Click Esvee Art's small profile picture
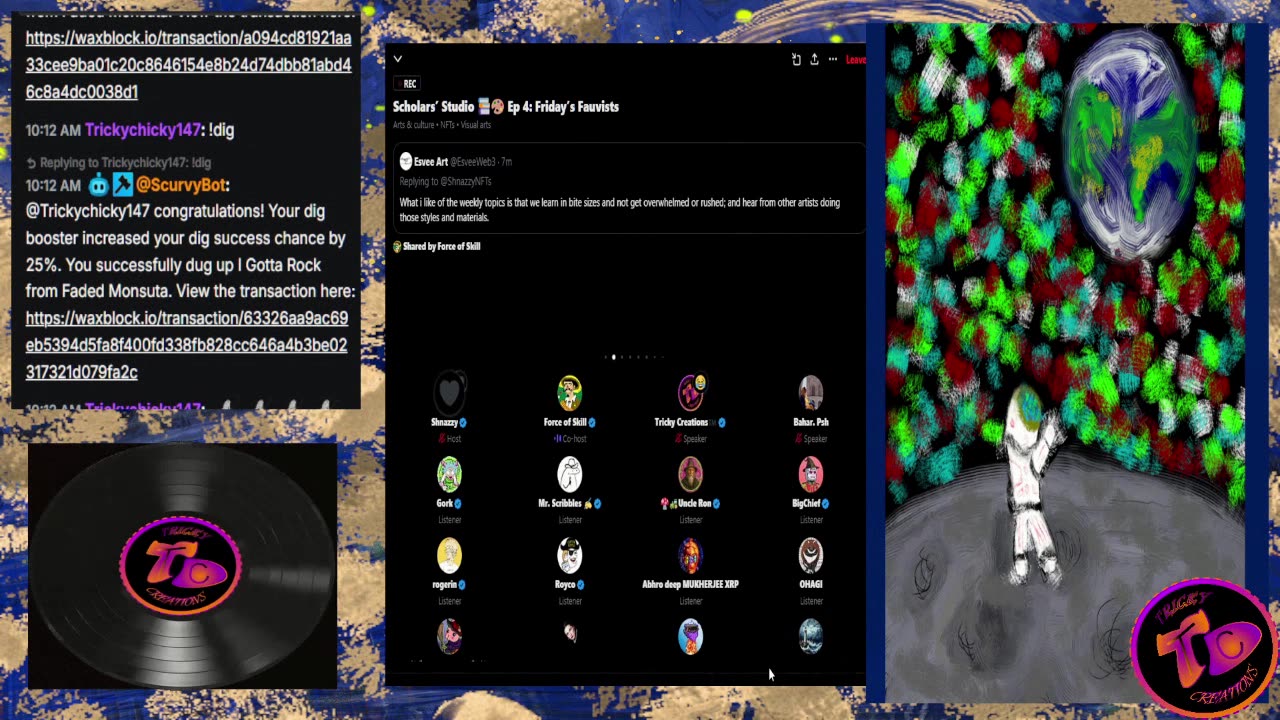The height and width of the screenshot is (720, 1280). click(406, 161)
